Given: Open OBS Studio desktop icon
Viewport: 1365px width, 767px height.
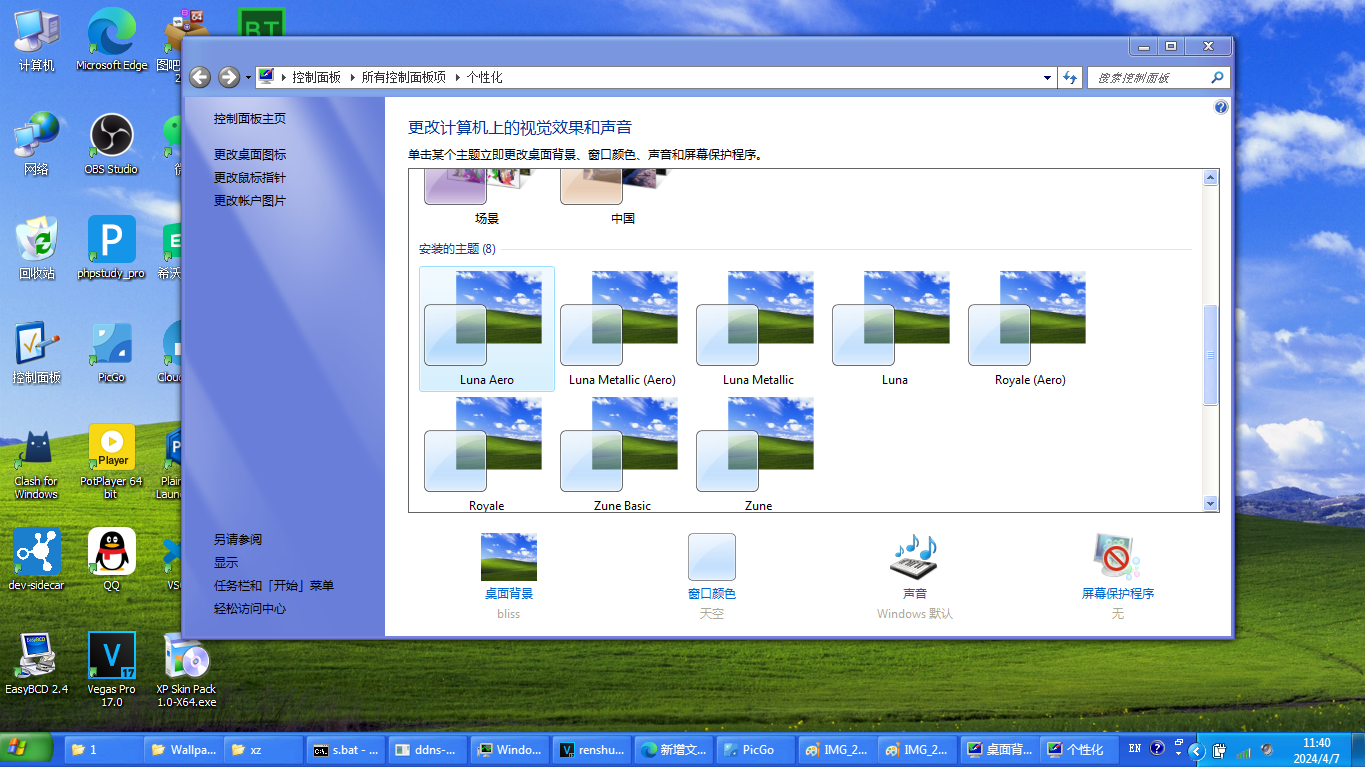Looking at the screenshot, I should coord(111,144).
